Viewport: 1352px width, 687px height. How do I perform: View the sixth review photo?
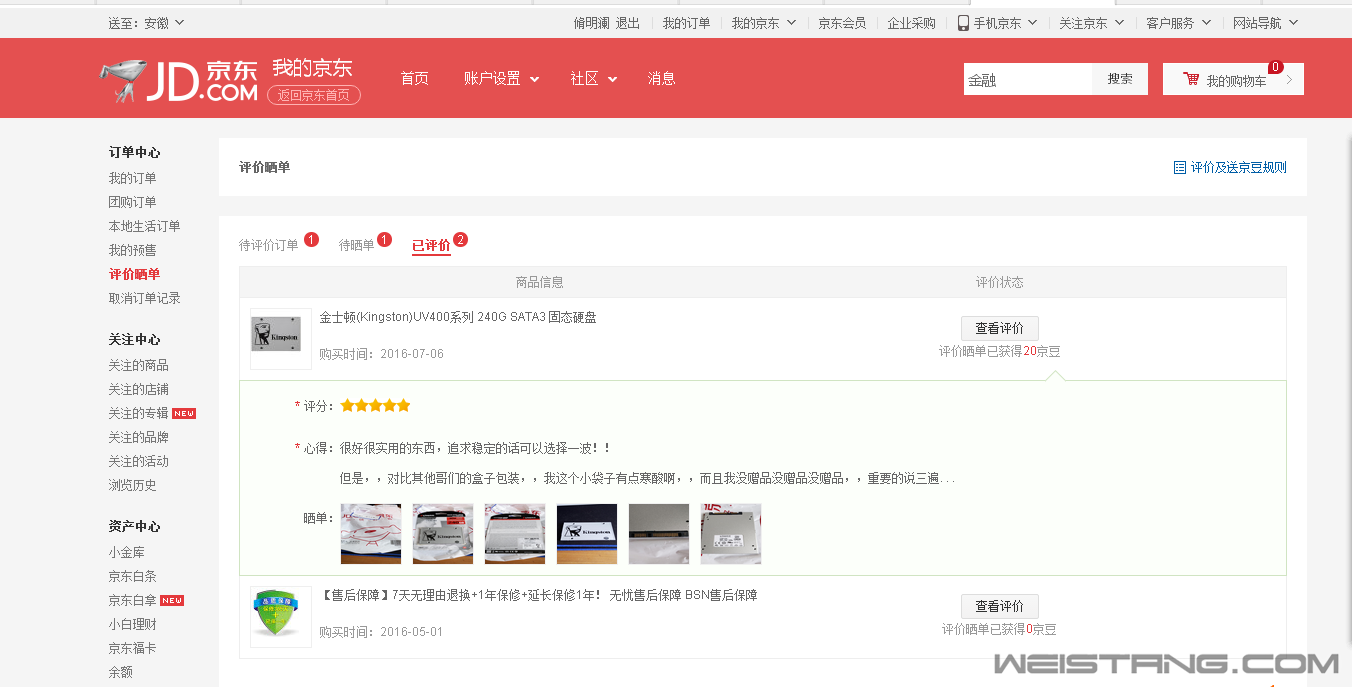tap(731, 534)
